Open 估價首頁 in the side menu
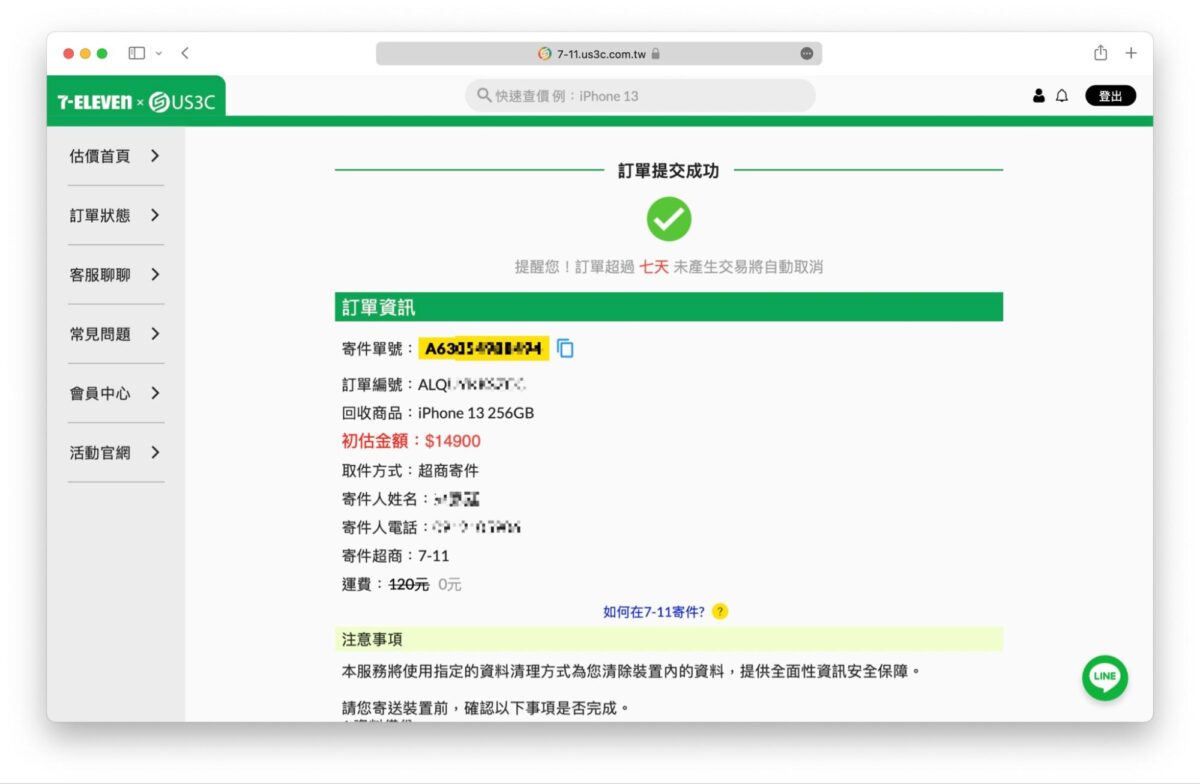The width and height of the screenshot is (1200, 784). [100, 156]
